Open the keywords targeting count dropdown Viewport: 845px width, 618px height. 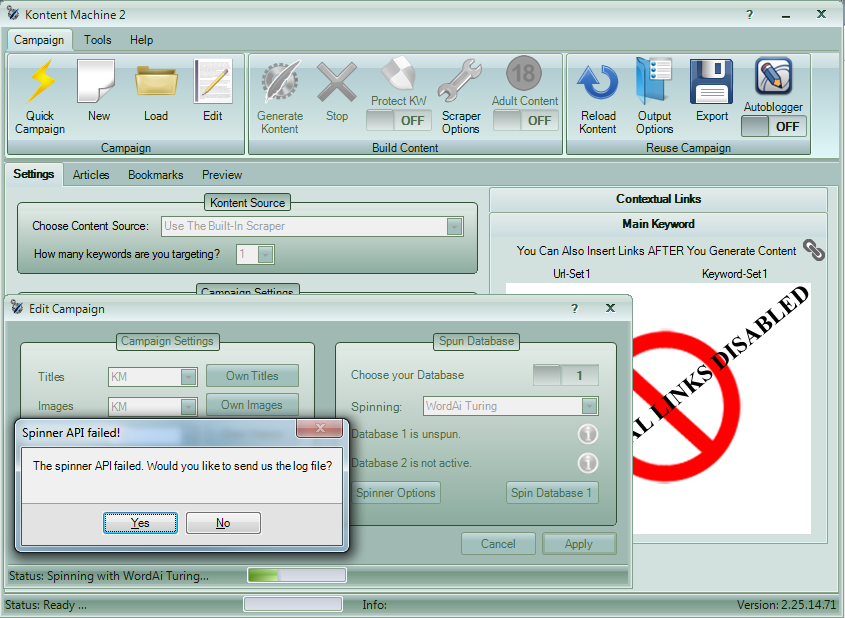tap(265, 254)
